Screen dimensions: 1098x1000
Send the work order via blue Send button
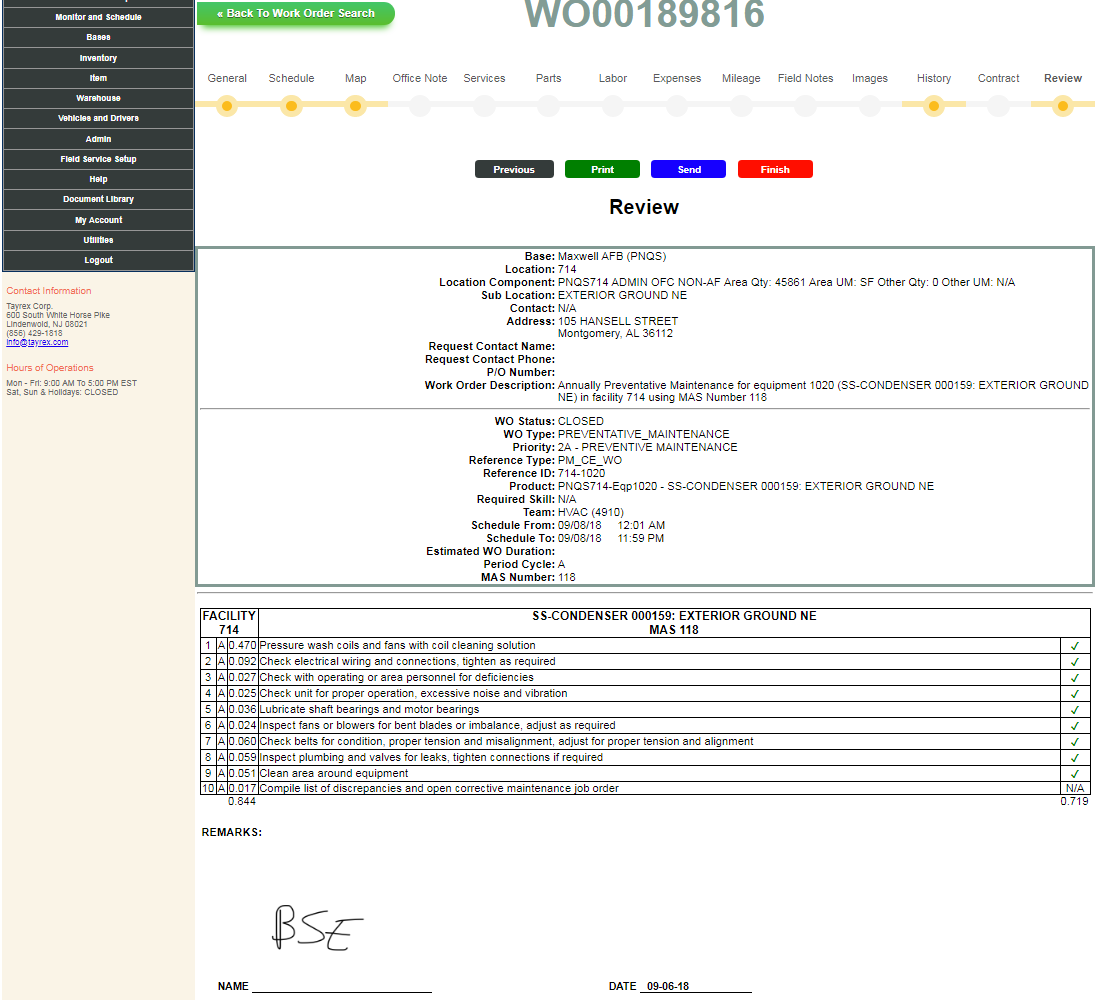688,170
